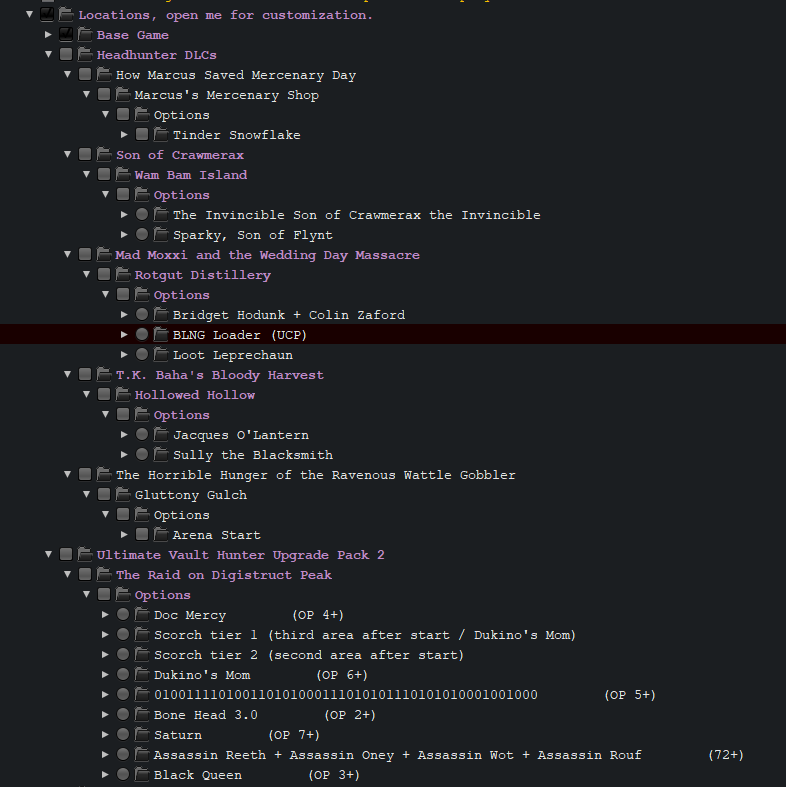Collapse the Headhunter DLCs category
Viewport: 786px width, 787px height.
[x=48, y=55]
